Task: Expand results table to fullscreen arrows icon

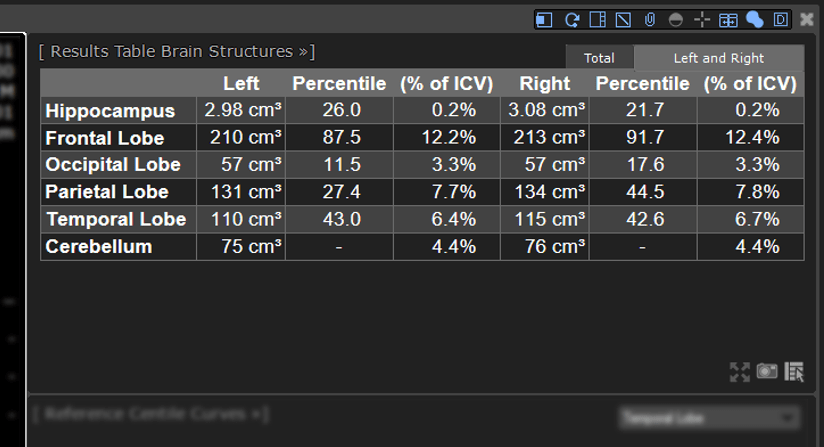Action: click(x=740, y=372)
